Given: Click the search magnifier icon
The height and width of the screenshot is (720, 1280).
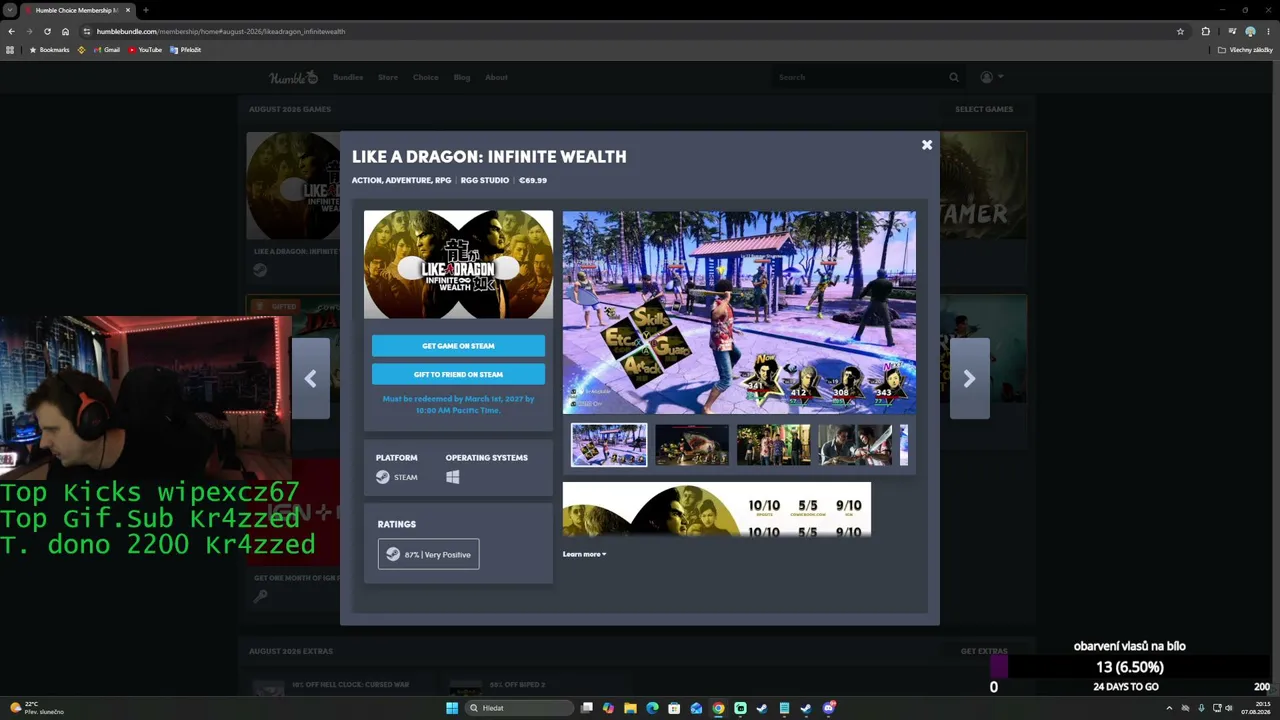Looking at the screenshot, I should click(954, 77).
